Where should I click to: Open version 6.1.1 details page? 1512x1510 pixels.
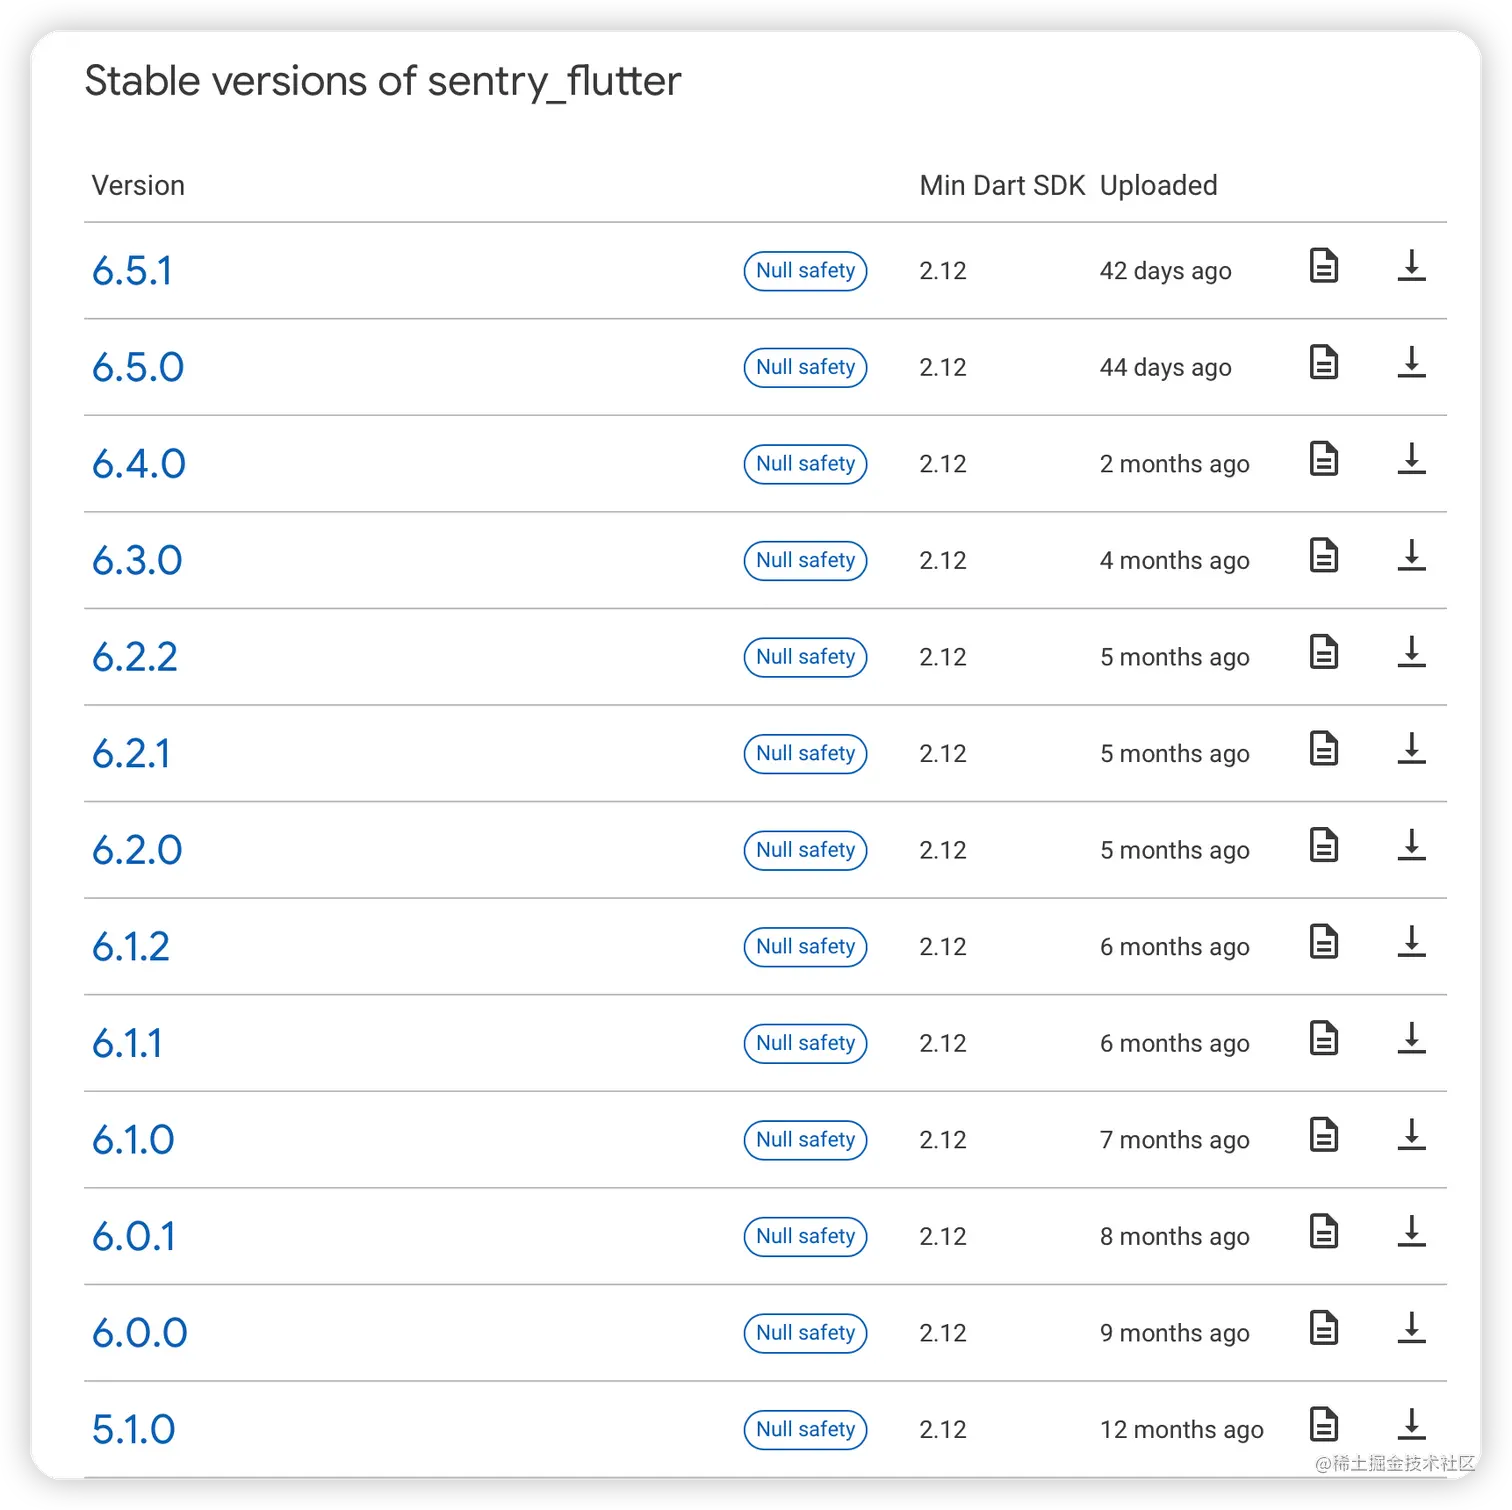pyautogui.click(x=126, y=1043)
